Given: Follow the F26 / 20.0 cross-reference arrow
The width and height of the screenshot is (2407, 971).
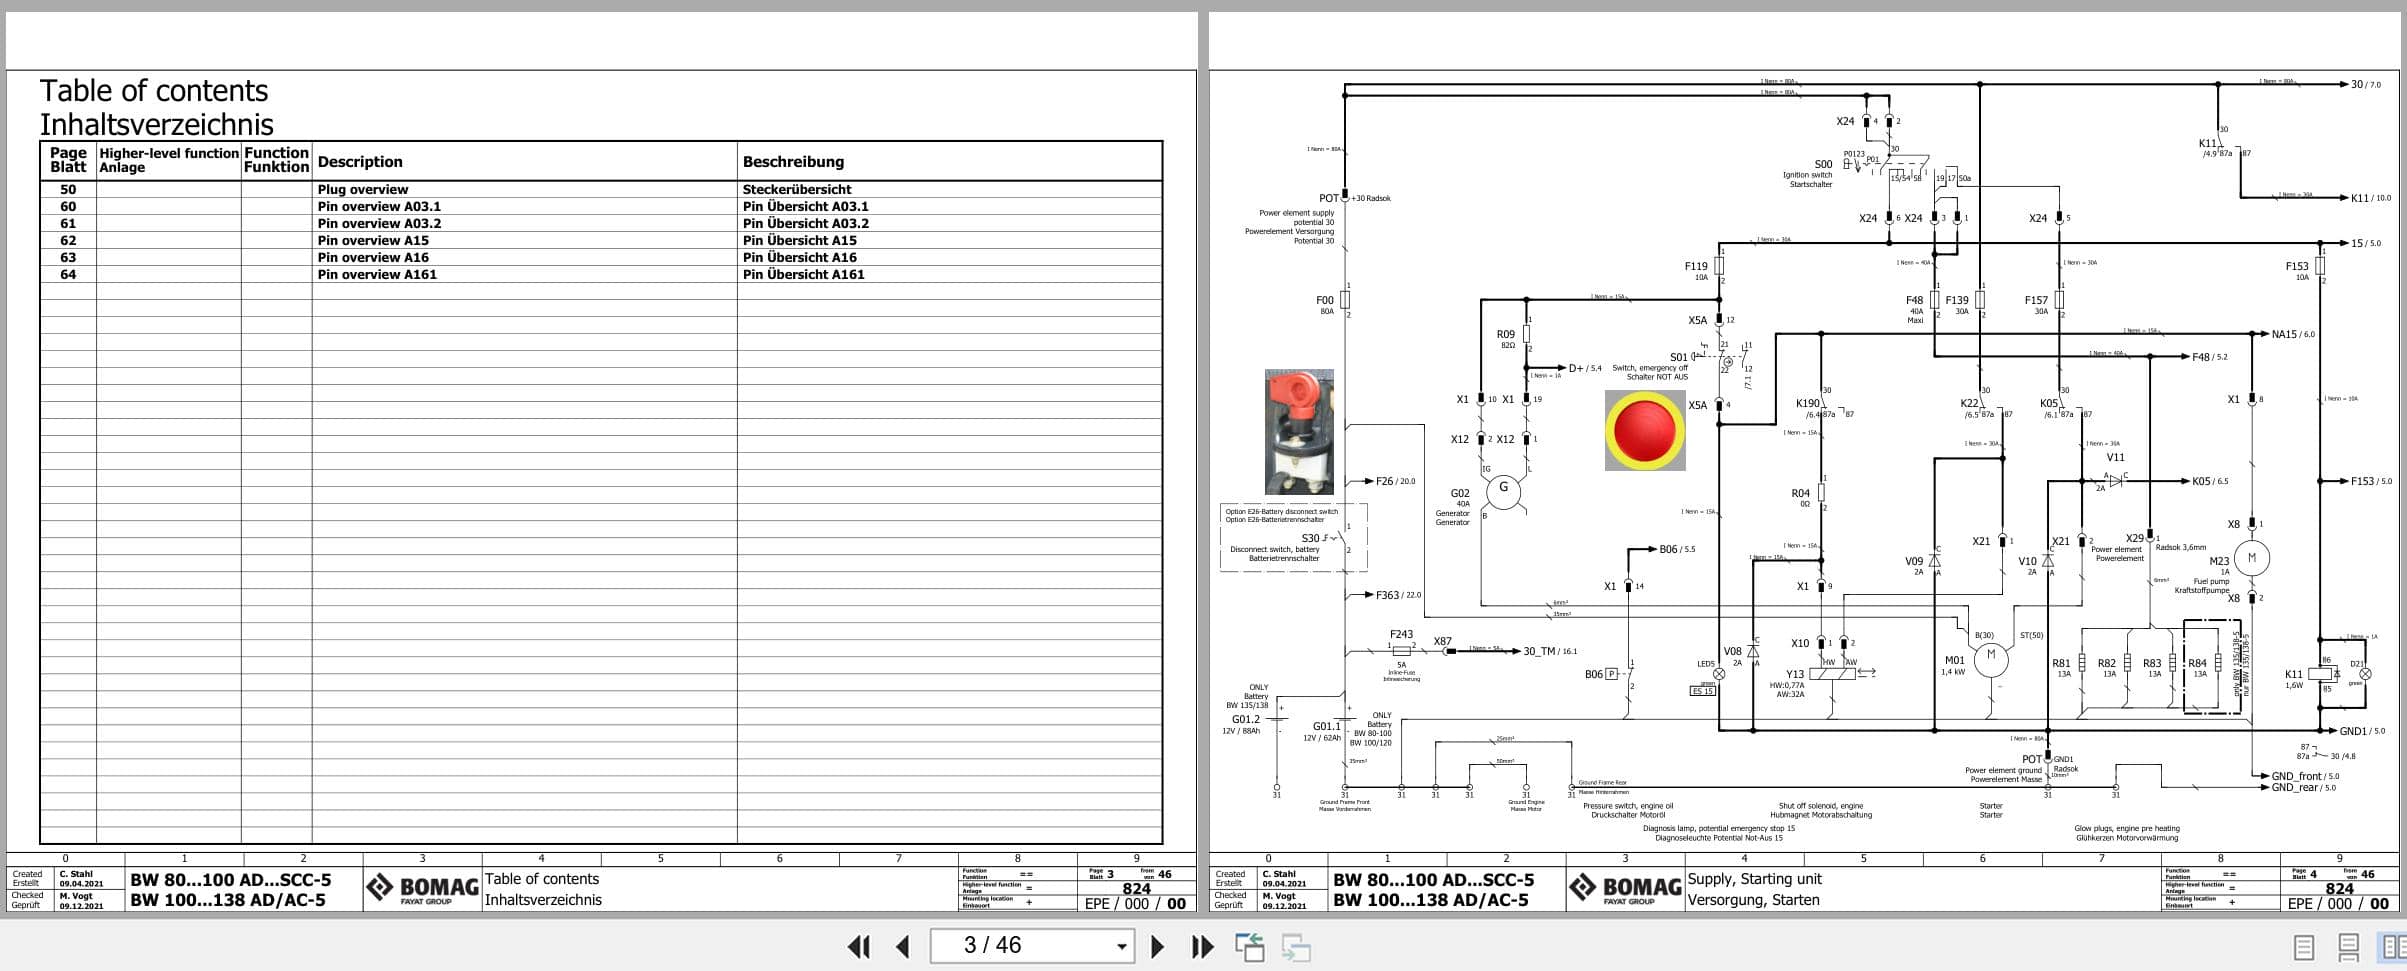Looking at the screenshot, I should (x=1394, y=480).
